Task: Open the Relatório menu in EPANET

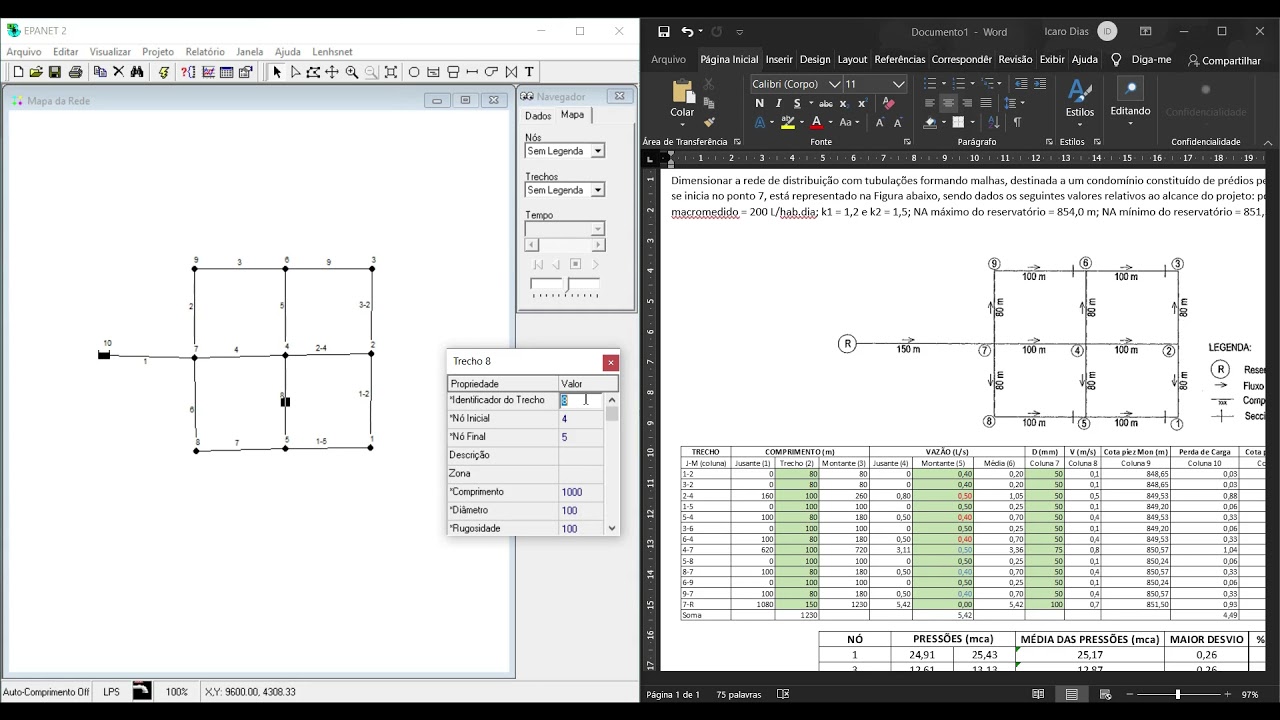Action: click(x=205, y=52)
